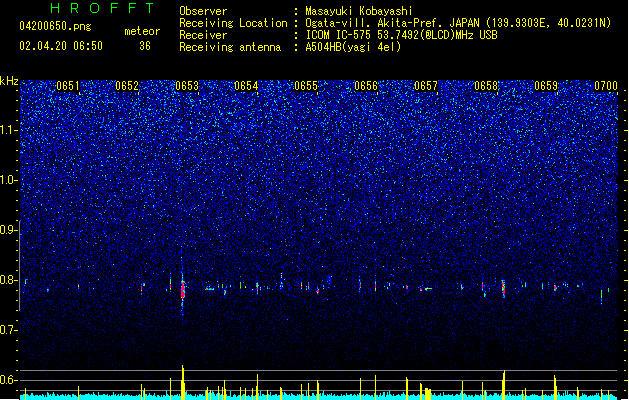Image resolution: width=629 pixels, height=400 pixels.
Task: Click the A504HB(yagi 4el) antenna text
Action: tap(353, 47)
